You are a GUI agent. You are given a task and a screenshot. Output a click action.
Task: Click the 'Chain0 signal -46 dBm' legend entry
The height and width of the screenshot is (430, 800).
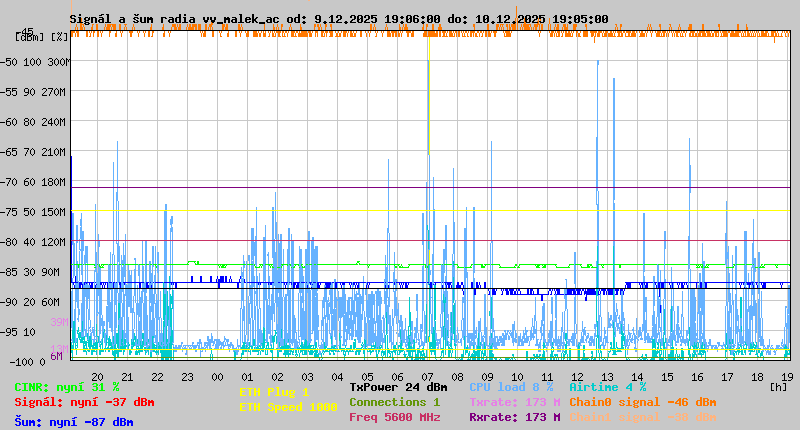pos(643,402)
